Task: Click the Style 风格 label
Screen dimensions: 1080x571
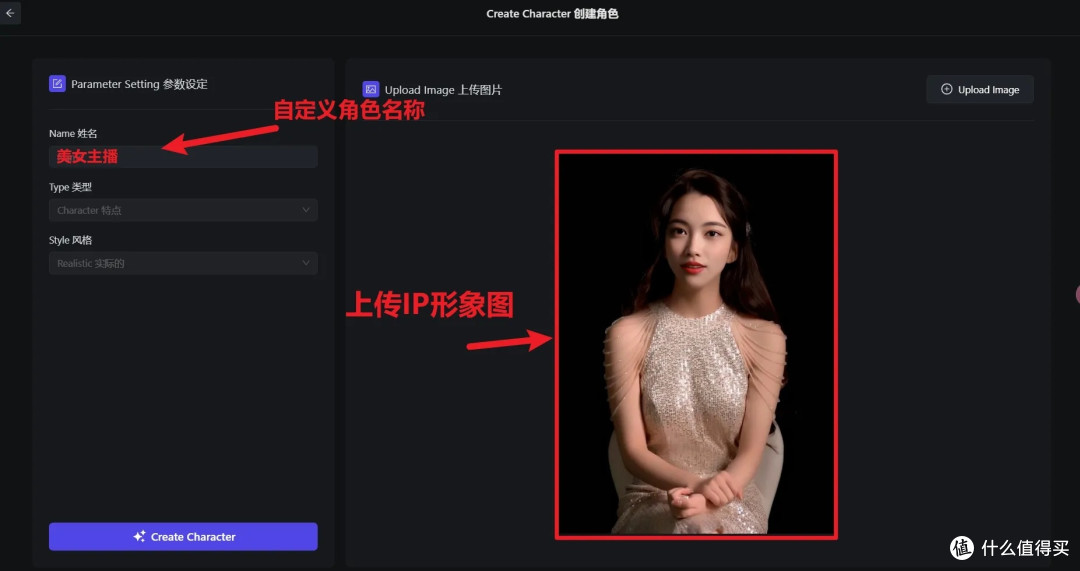Action: tap(70, 240)
